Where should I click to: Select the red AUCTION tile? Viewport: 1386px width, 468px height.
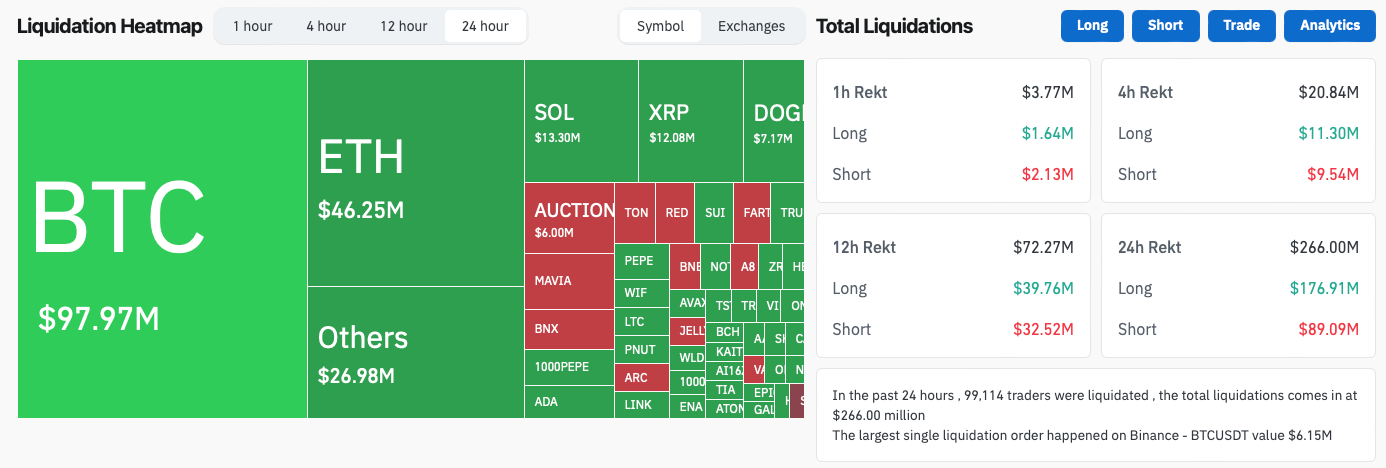[569, 218]
